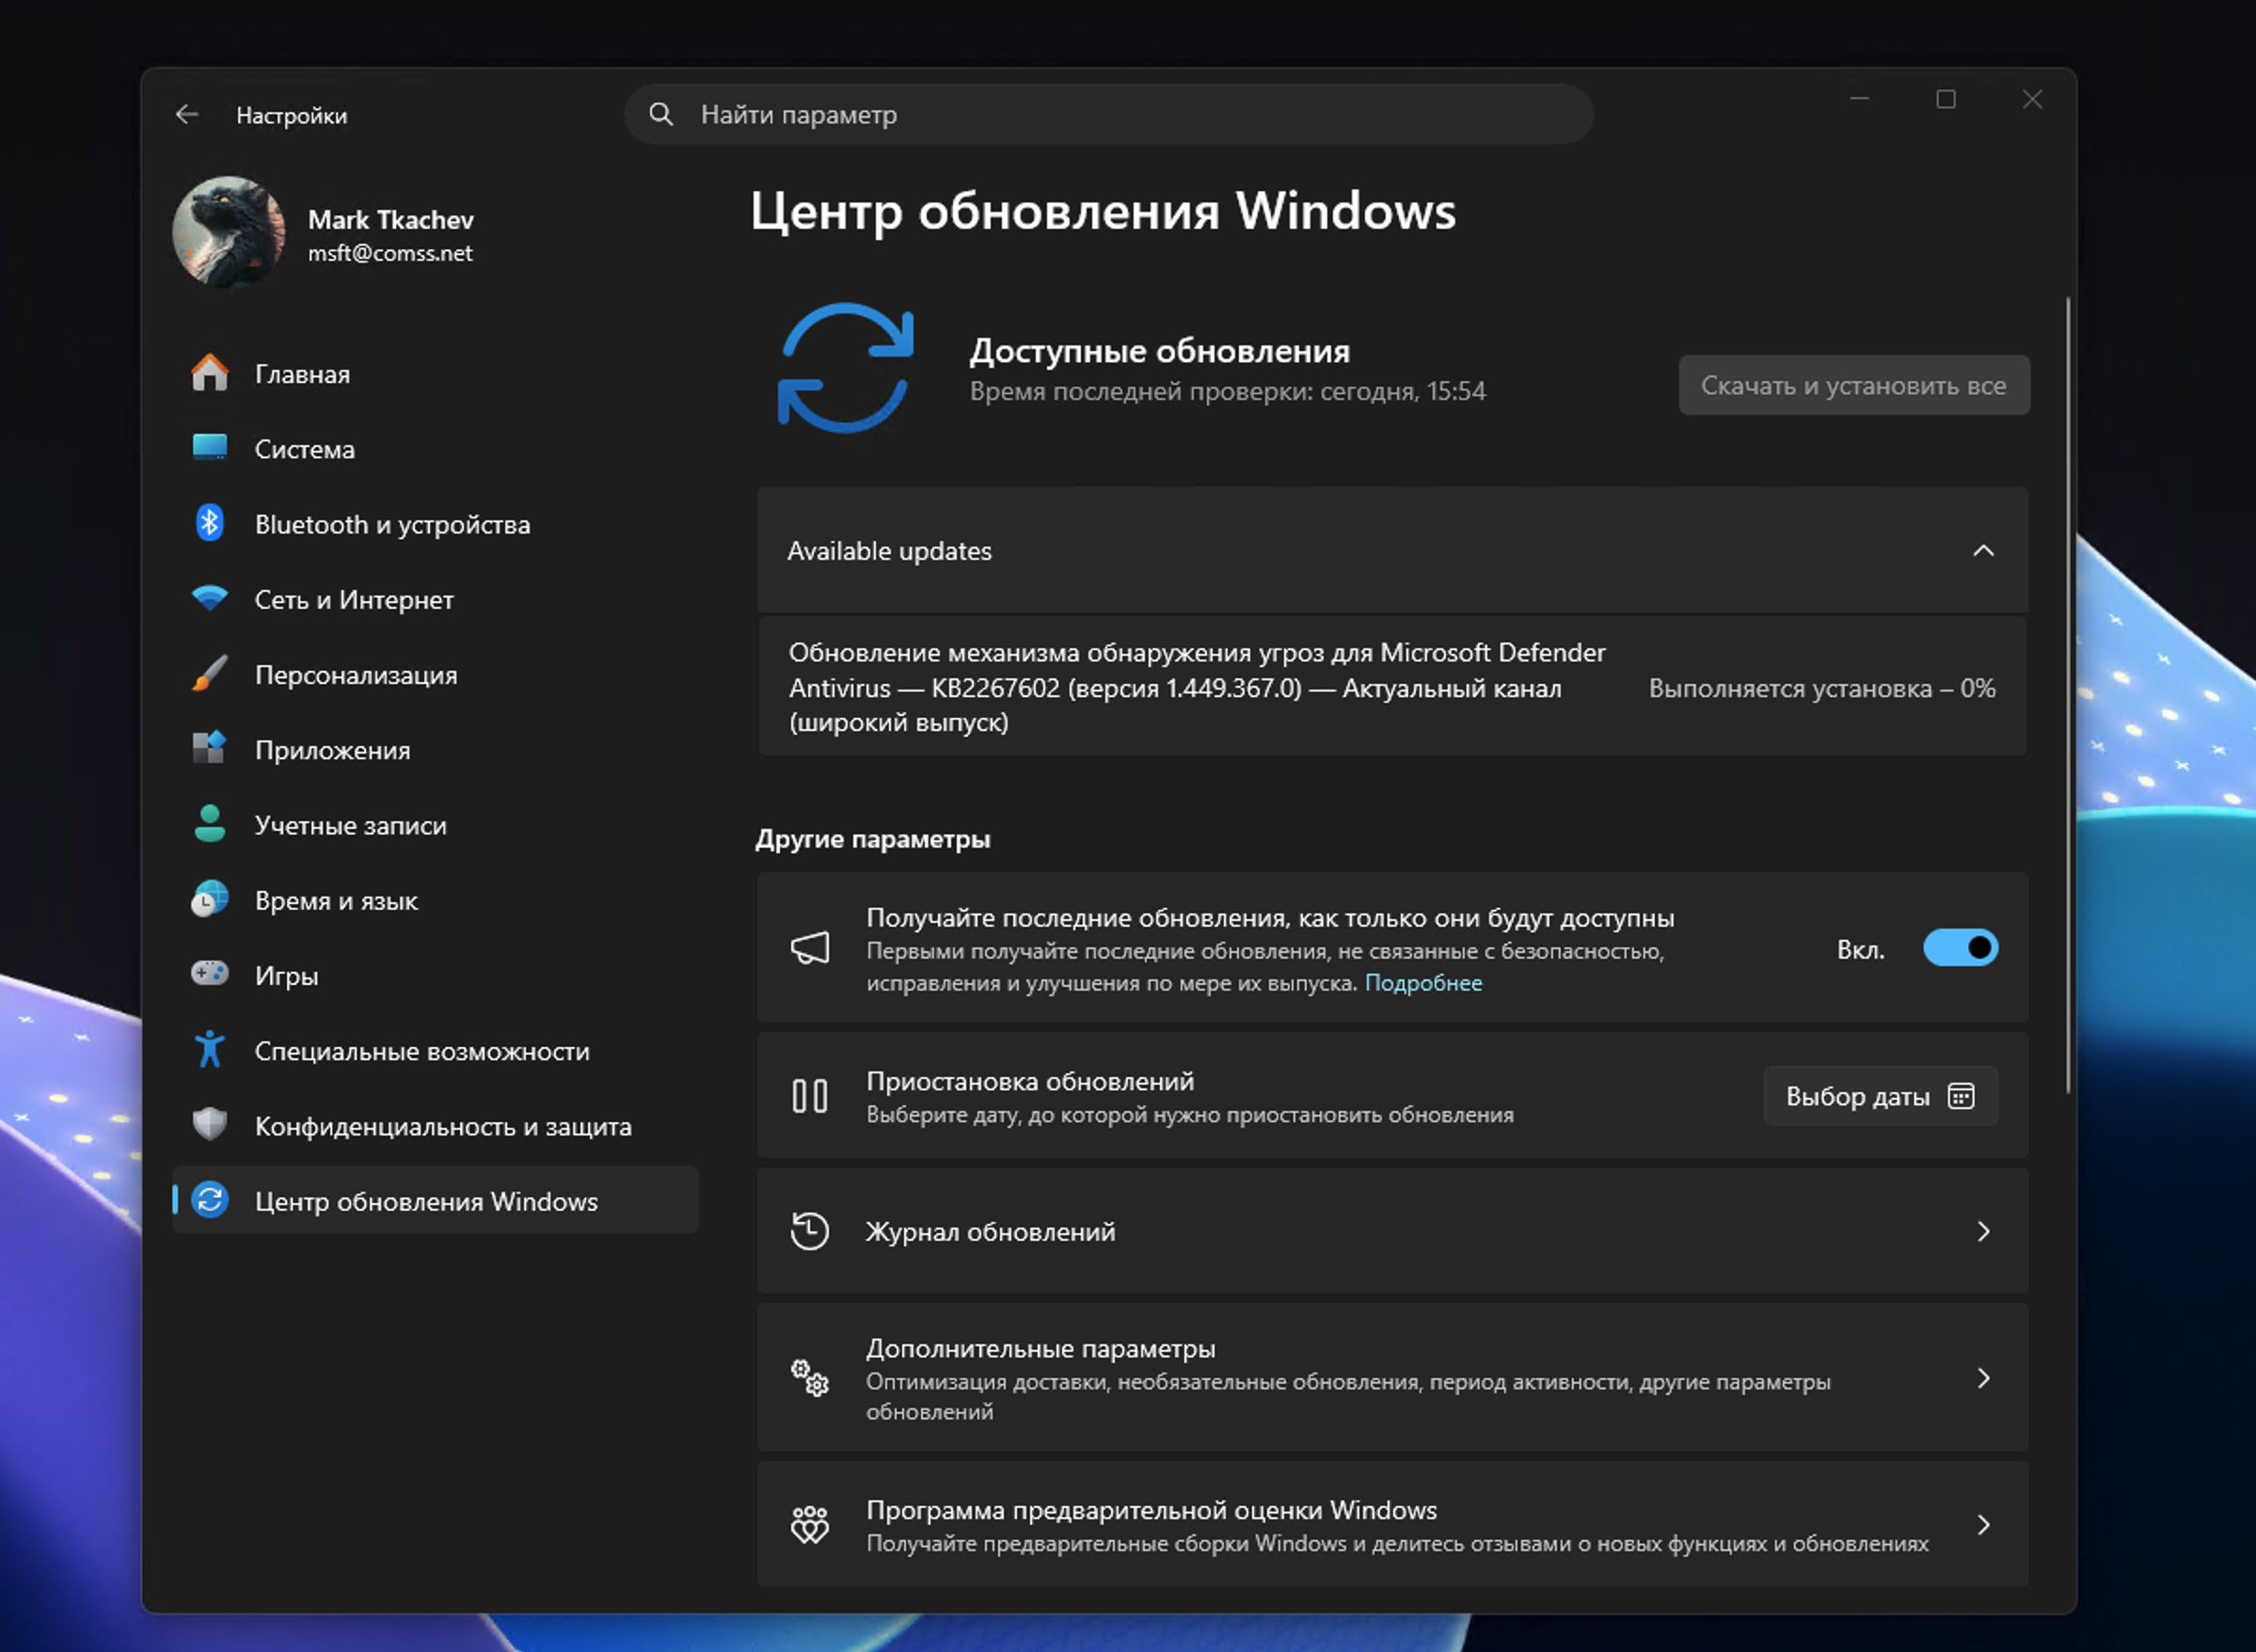The height and width of the screenshot is (1652, 2256).
Task: Click the Home (Главная) house icon
Action: pos(210,373)
